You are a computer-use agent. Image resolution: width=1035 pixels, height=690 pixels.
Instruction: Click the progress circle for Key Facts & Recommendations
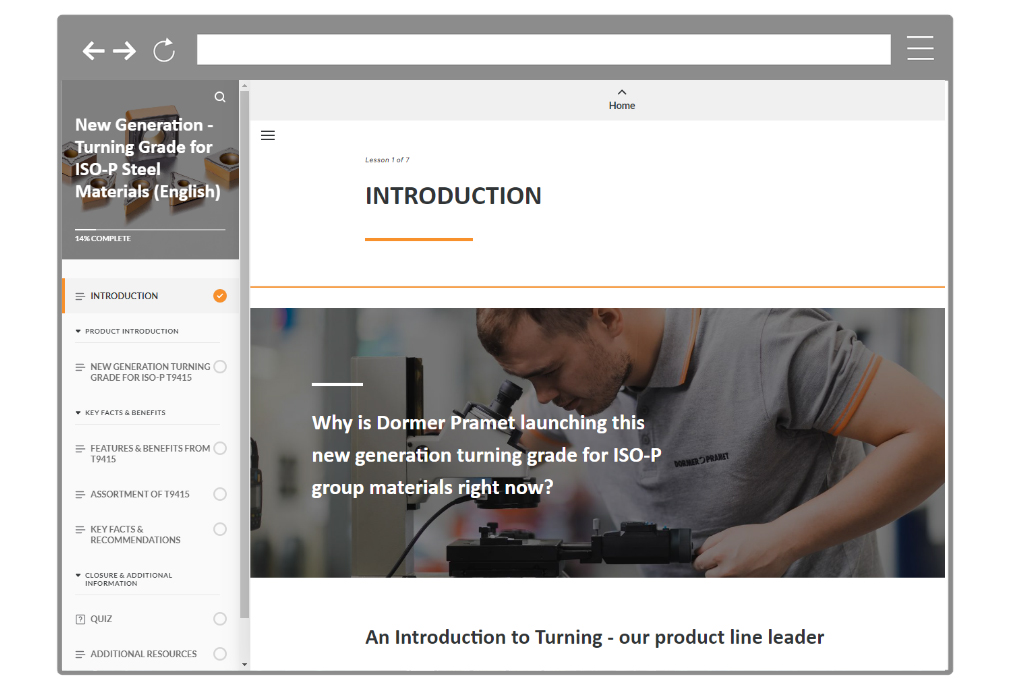coord(220,529)
